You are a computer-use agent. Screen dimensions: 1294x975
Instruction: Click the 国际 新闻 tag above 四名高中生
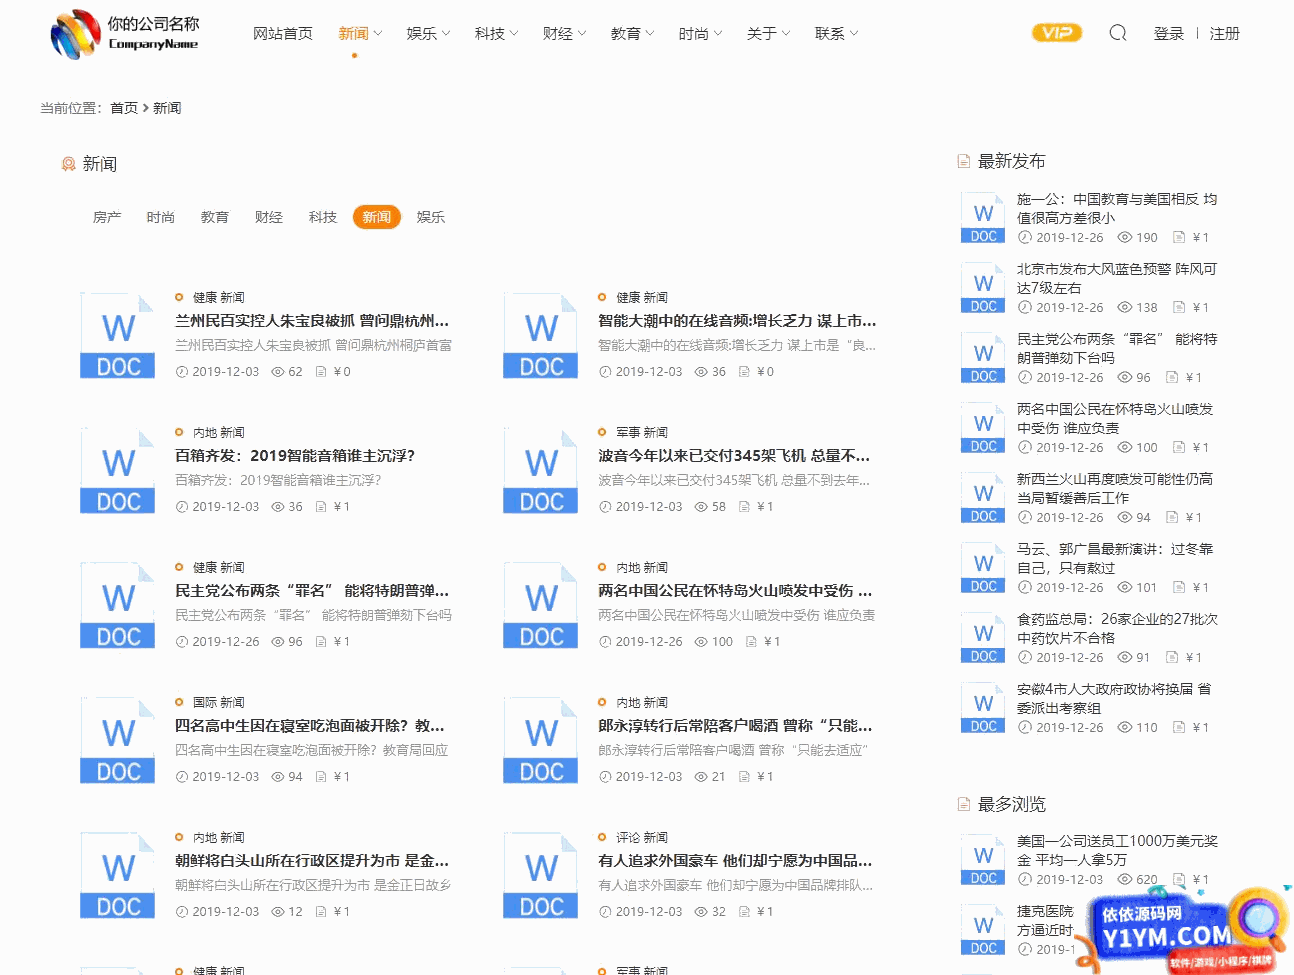click(218, 702)
